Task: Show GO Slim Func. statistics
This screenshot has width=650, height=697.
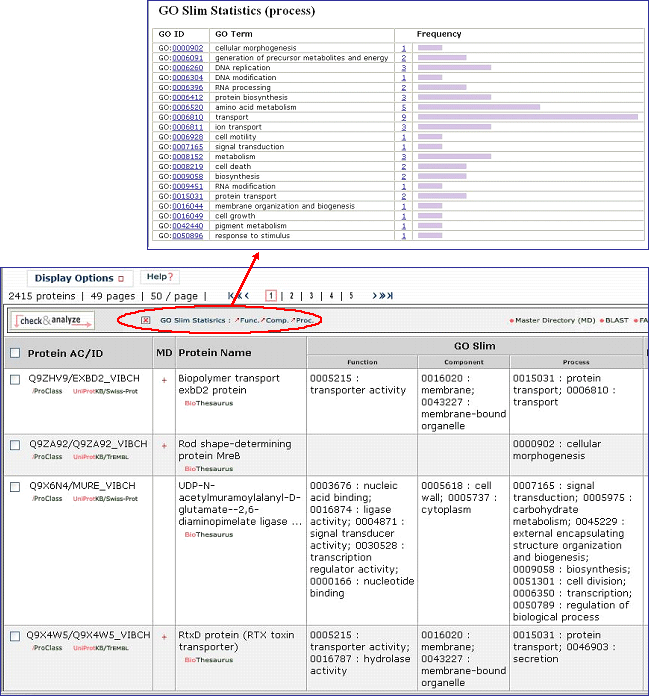Action: [x=245, y=321]
